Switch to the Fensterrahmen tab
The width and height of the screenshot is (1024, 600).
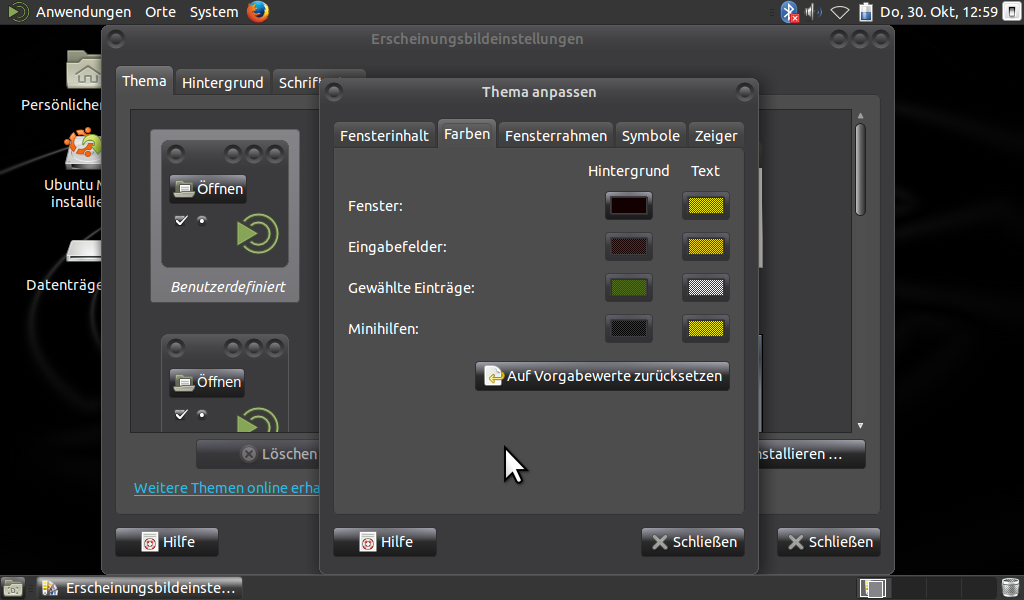[x=556, y=136]
